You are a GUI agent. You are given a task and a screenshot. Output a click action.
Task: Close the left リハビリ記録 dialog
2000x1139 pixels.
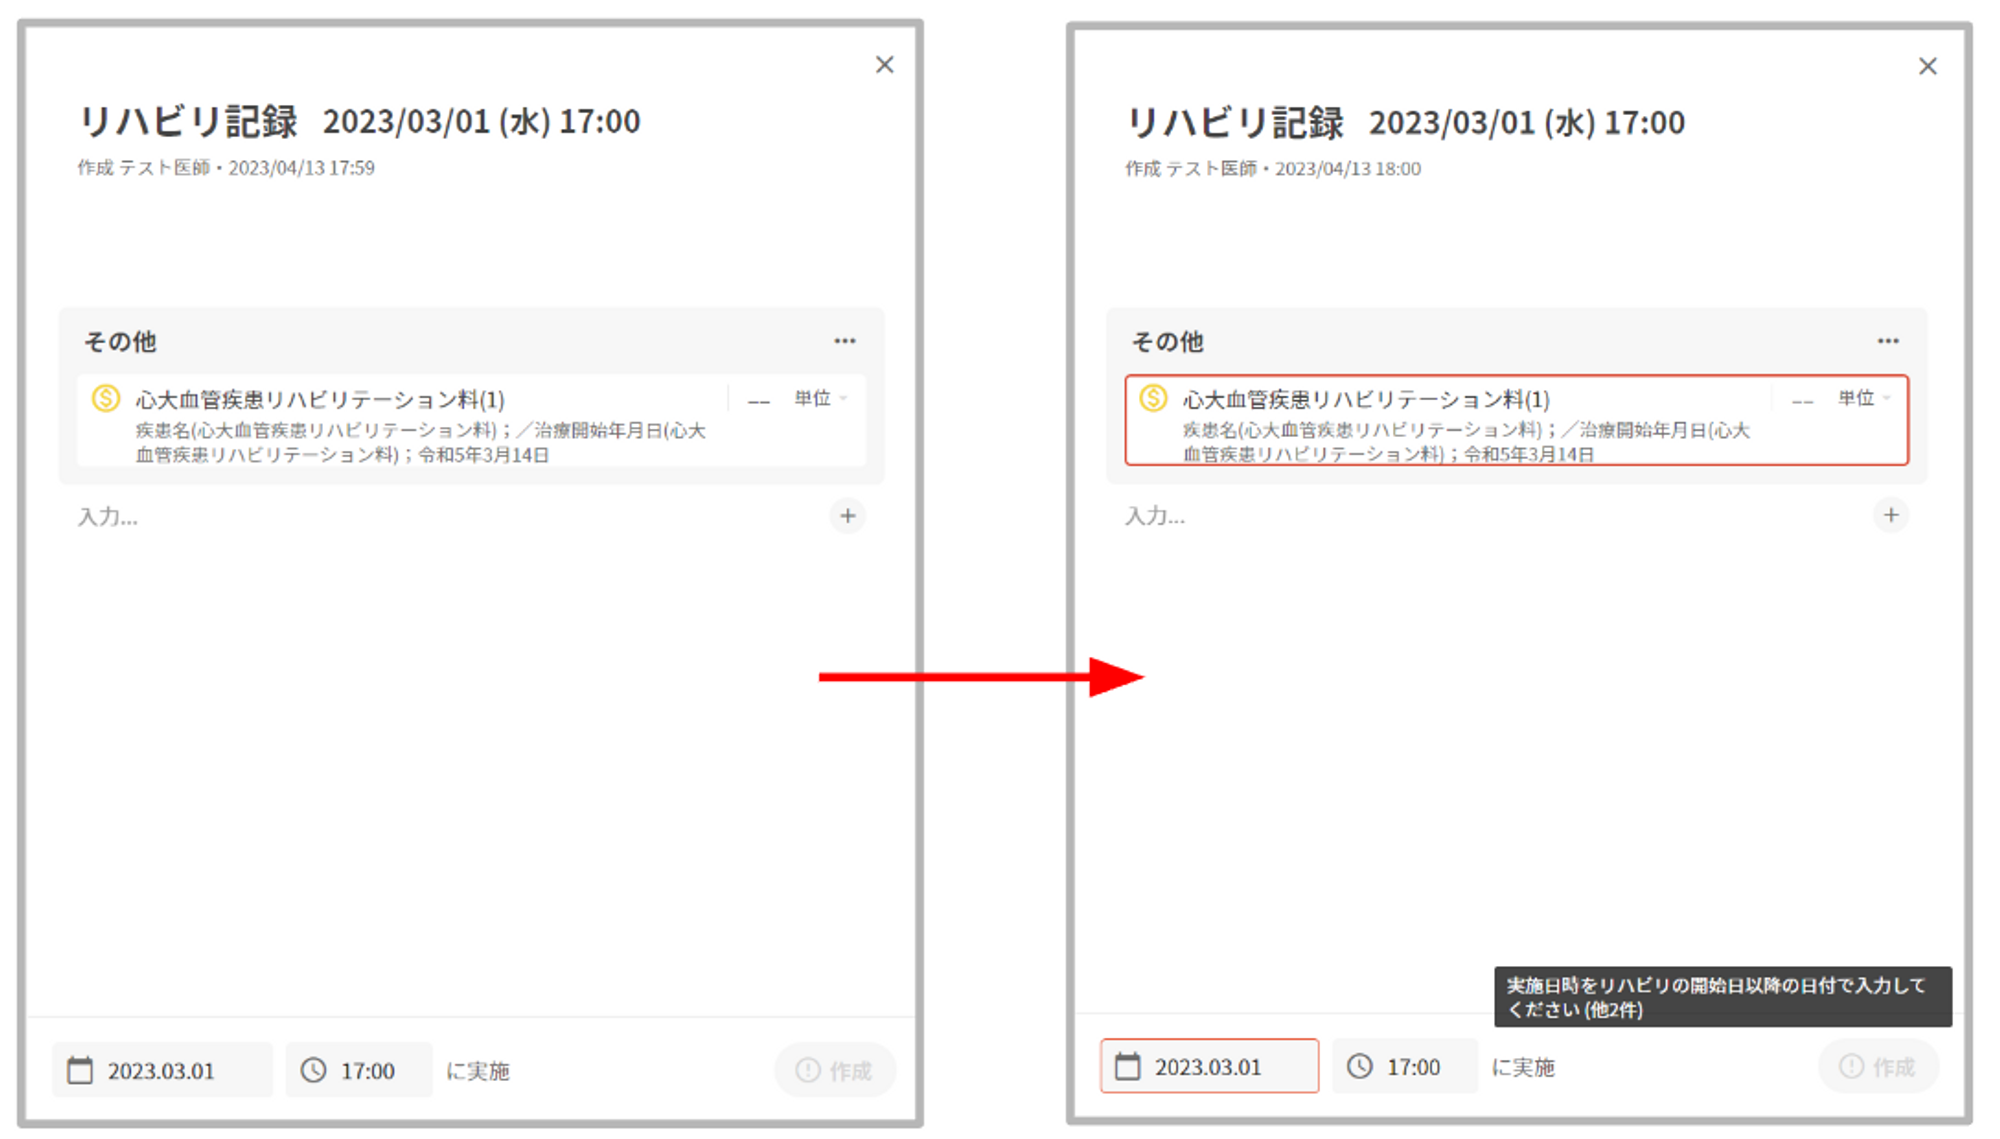point(885,65)
